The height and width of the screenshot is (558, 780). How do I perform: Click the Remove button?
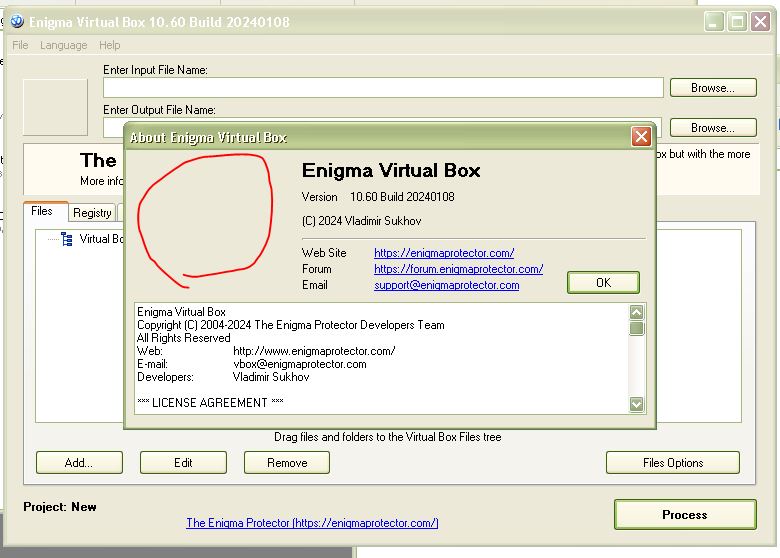pyautogui.click(x=287, y=463)
